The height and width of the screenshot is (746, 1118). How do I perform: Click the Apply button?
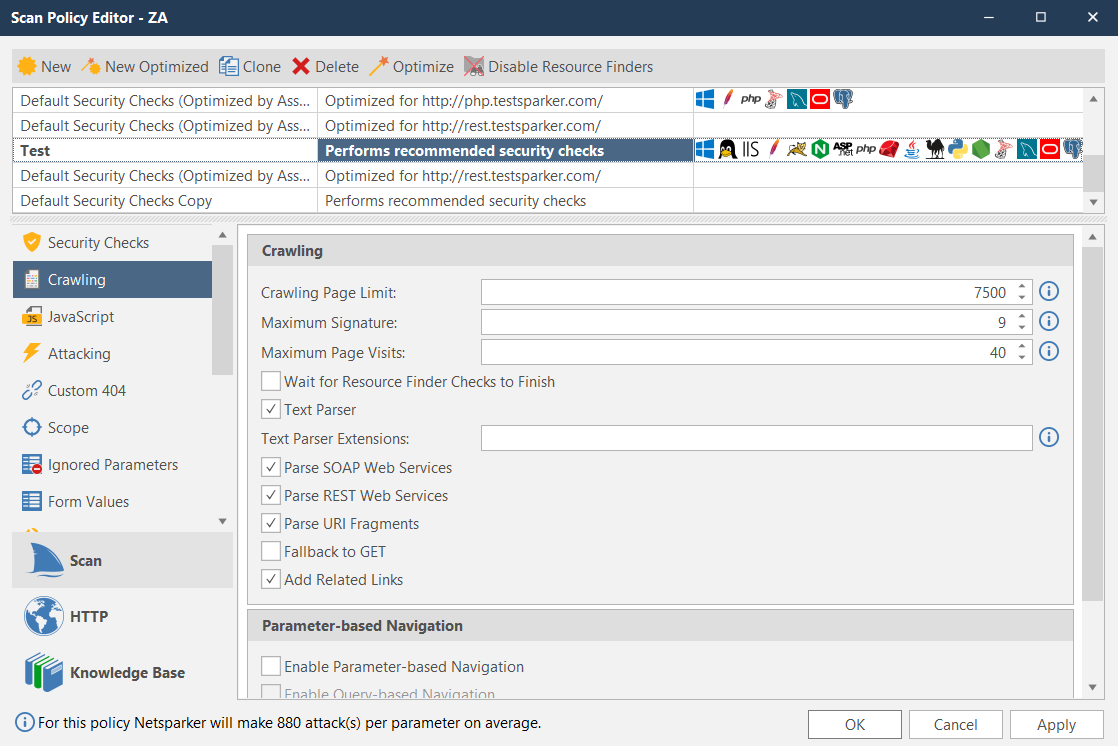coord(1056,725)
